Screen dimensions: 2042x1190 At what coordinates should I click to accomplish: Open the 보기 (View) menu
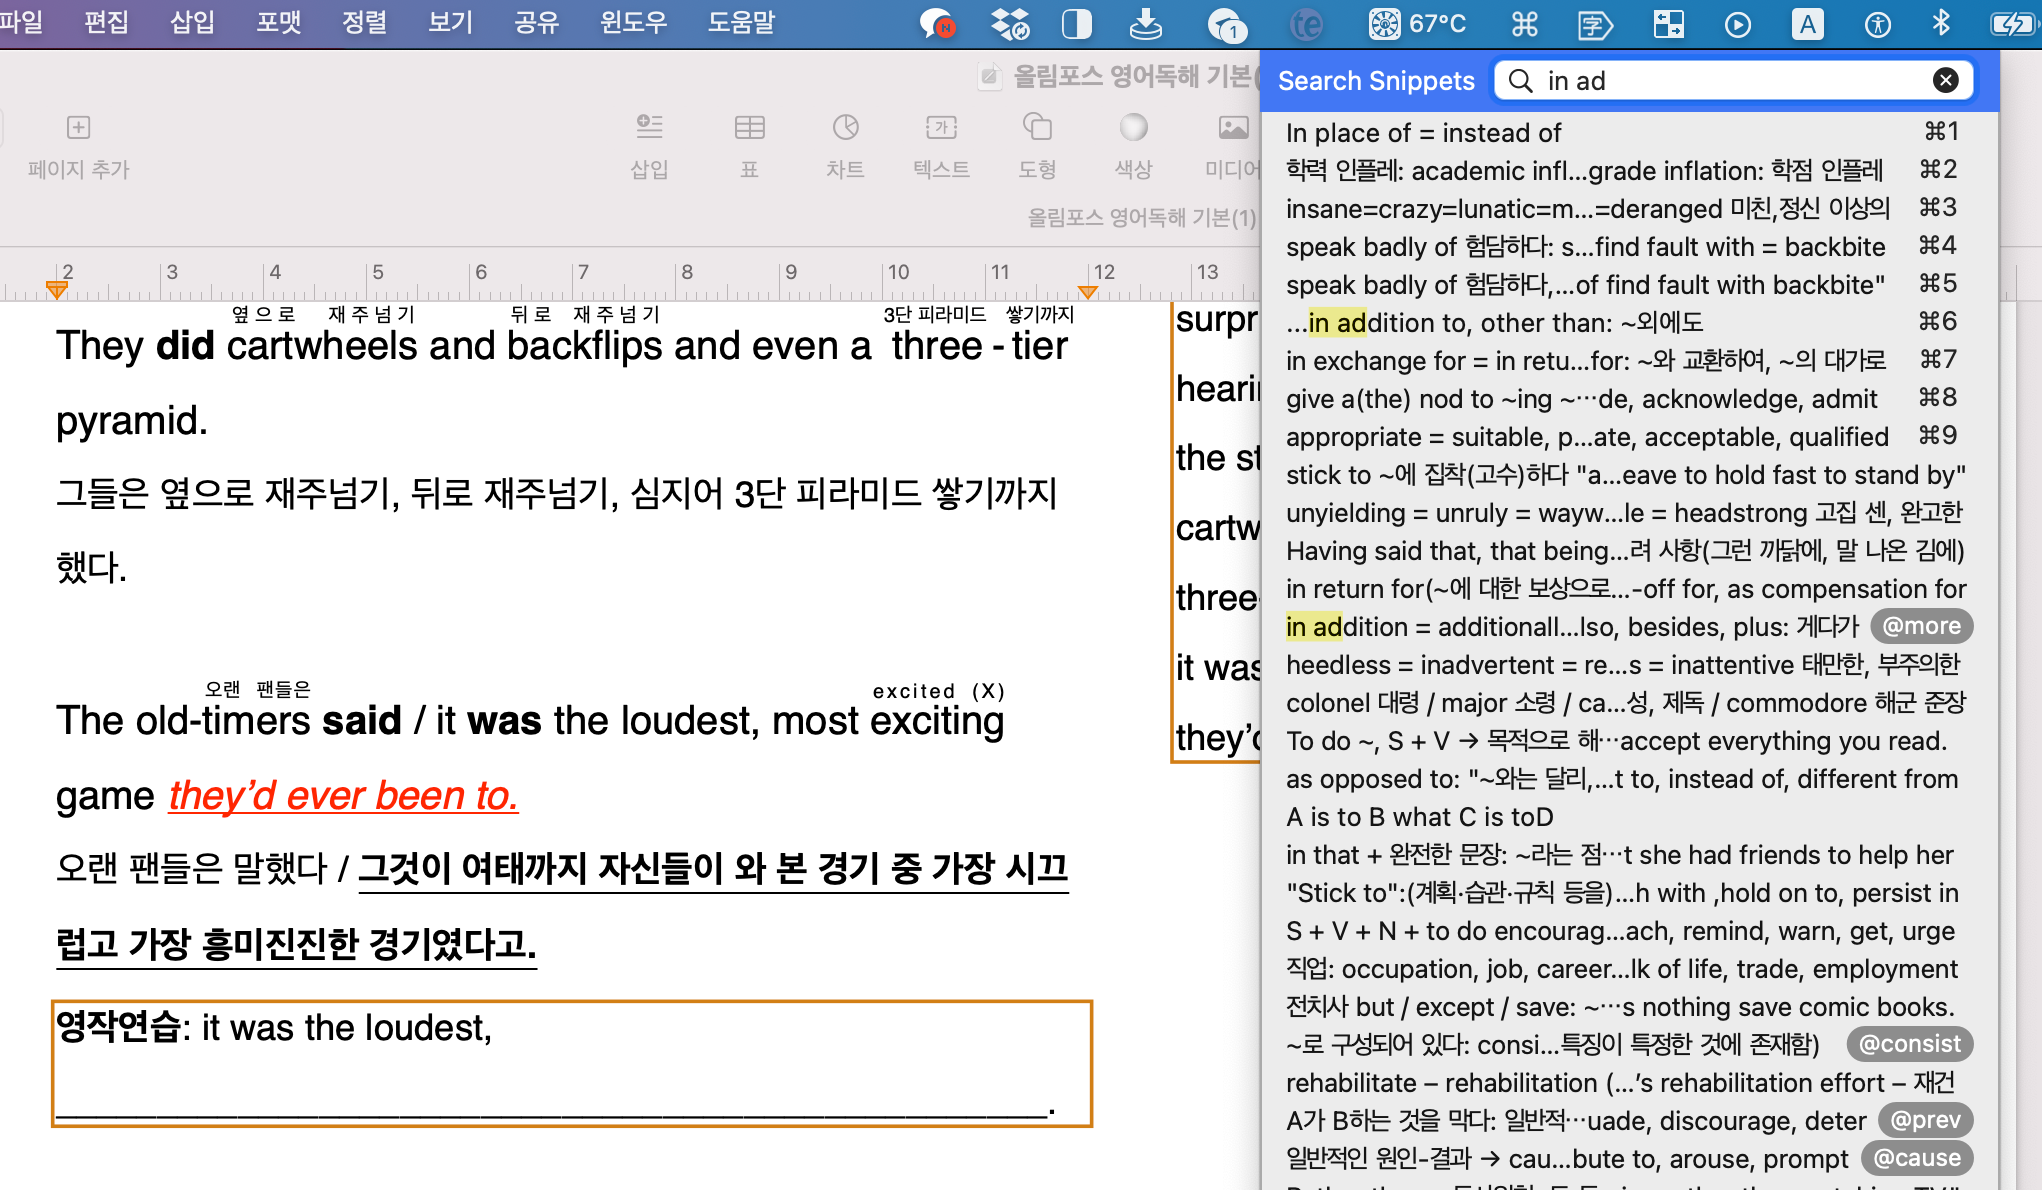pos(450,22)
